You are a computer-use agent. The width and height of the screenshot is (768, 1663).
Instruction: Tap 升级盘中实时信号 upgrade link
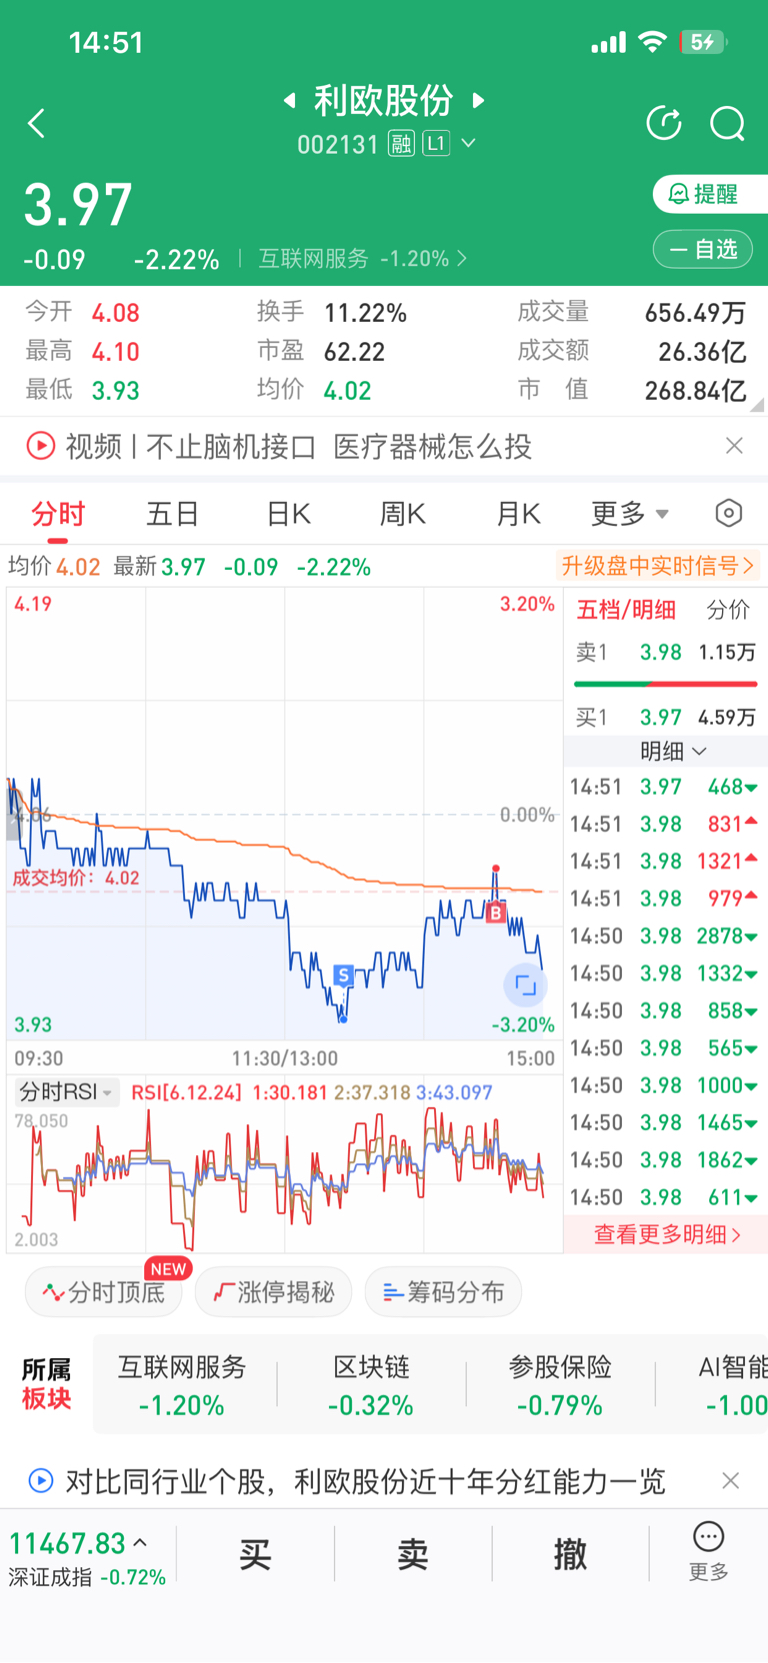(657, 566)
